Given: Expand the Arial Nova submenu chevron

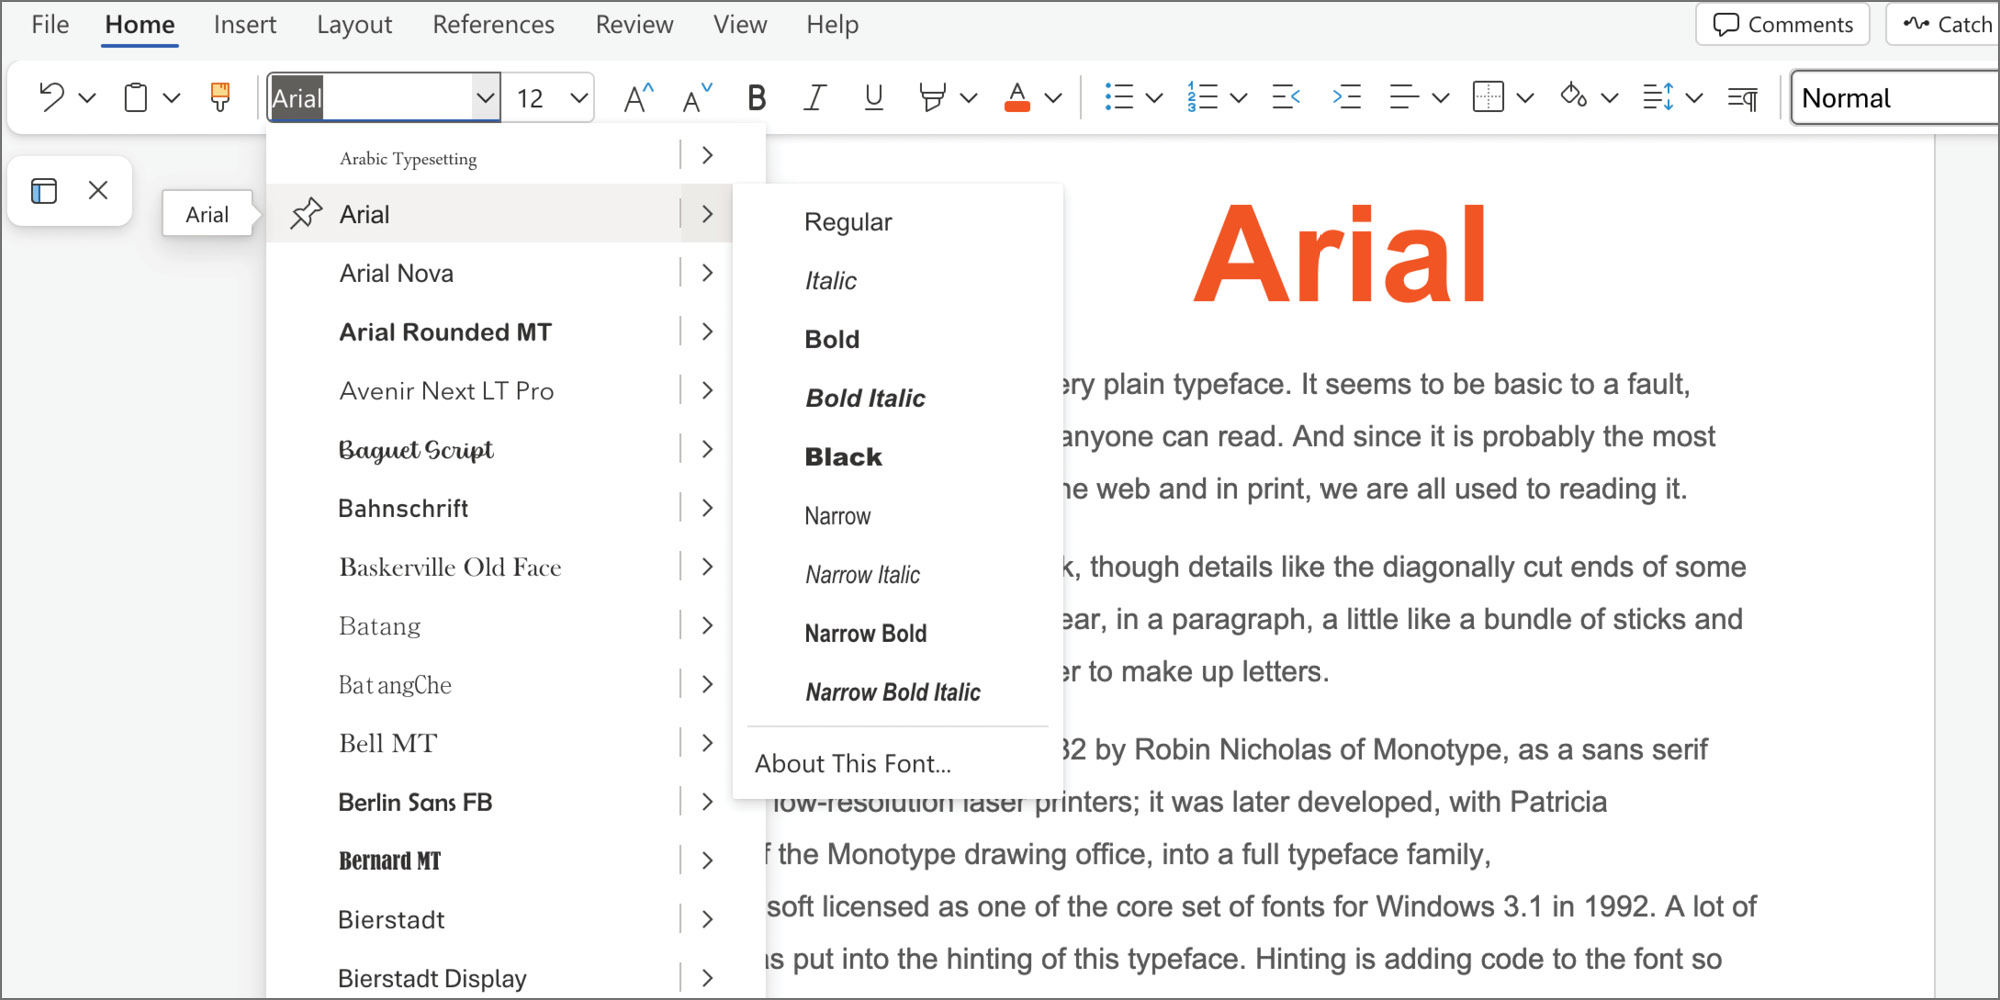Looking at the screenshot, I should pos(707,272).
